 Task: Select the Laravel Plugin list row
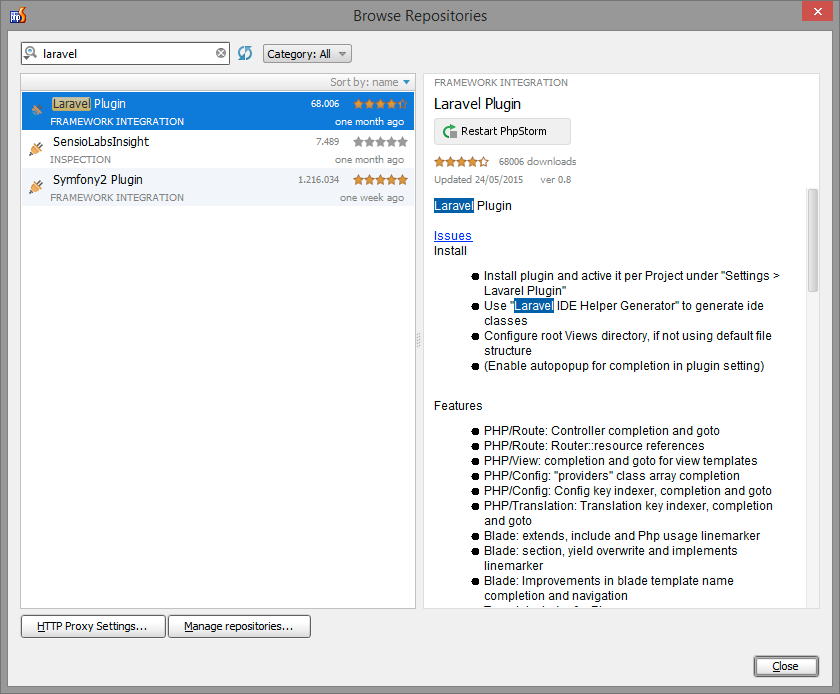tap(218, 111)
